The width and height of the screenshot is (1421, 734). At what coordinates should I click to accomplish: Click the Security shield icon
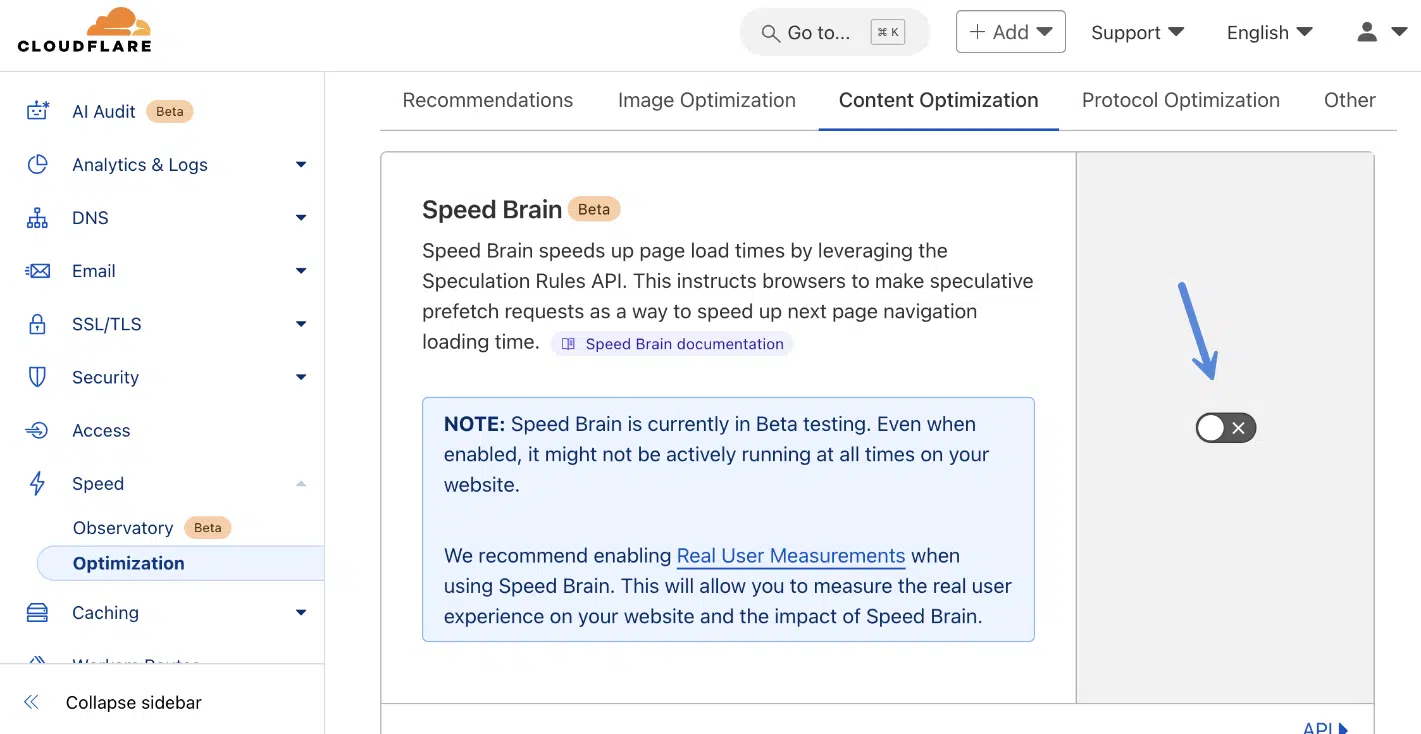37,377
